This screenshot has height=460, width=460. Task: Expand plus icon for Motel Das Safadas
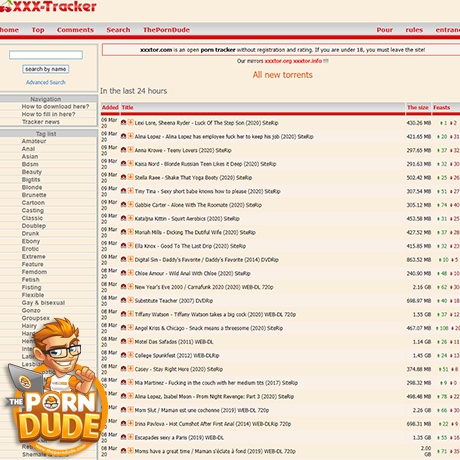[130, 341]
